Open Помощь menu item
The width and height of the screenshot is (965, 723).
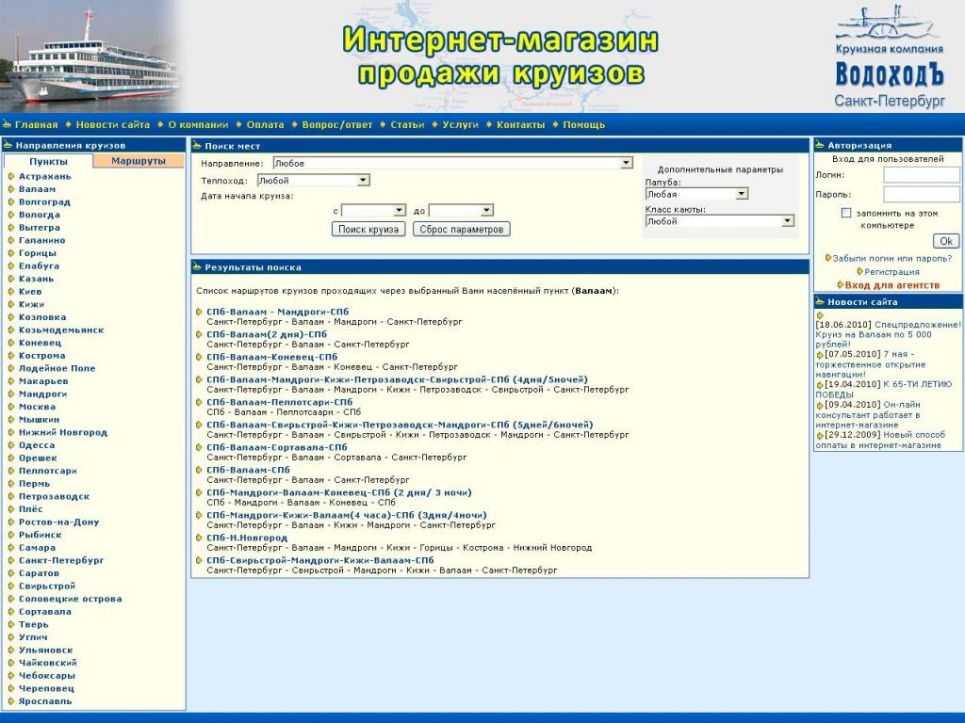point(584,125)
